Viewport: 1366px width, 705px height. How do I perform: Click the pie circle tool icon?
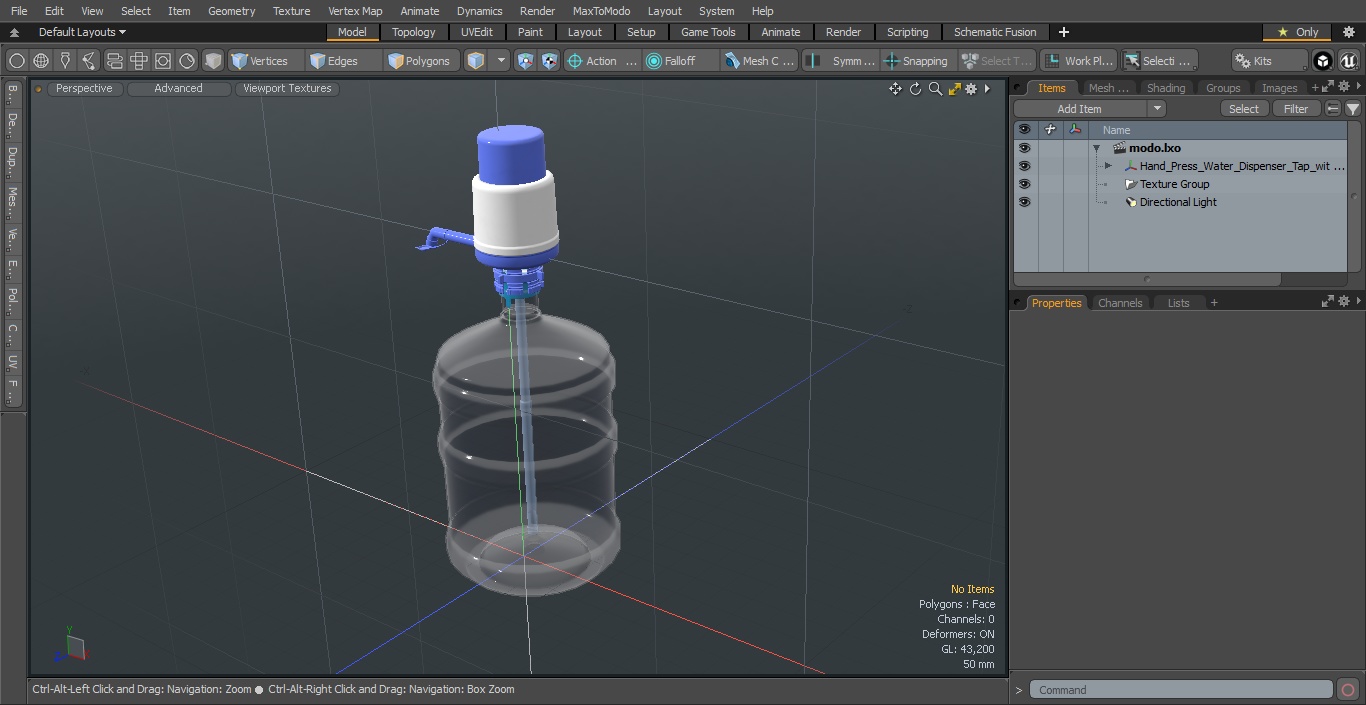[x=187, y=61]
